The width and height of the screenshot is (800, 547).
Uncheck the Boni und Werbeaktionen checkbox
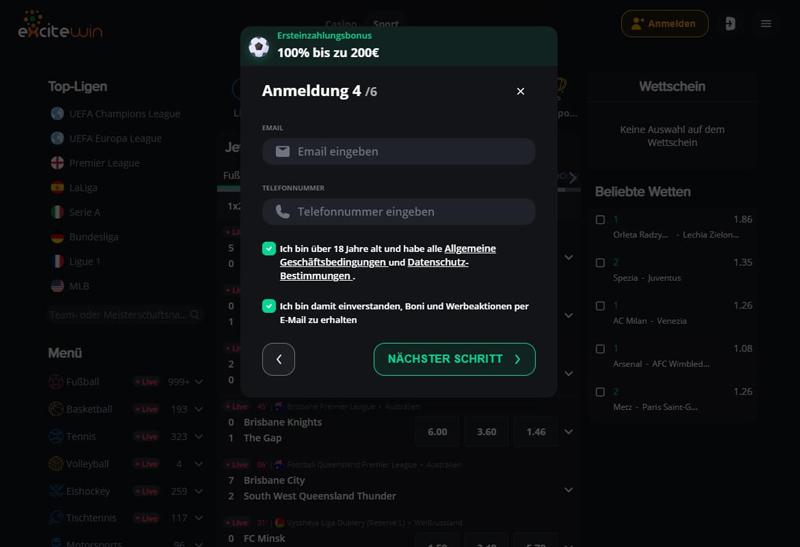269,306
